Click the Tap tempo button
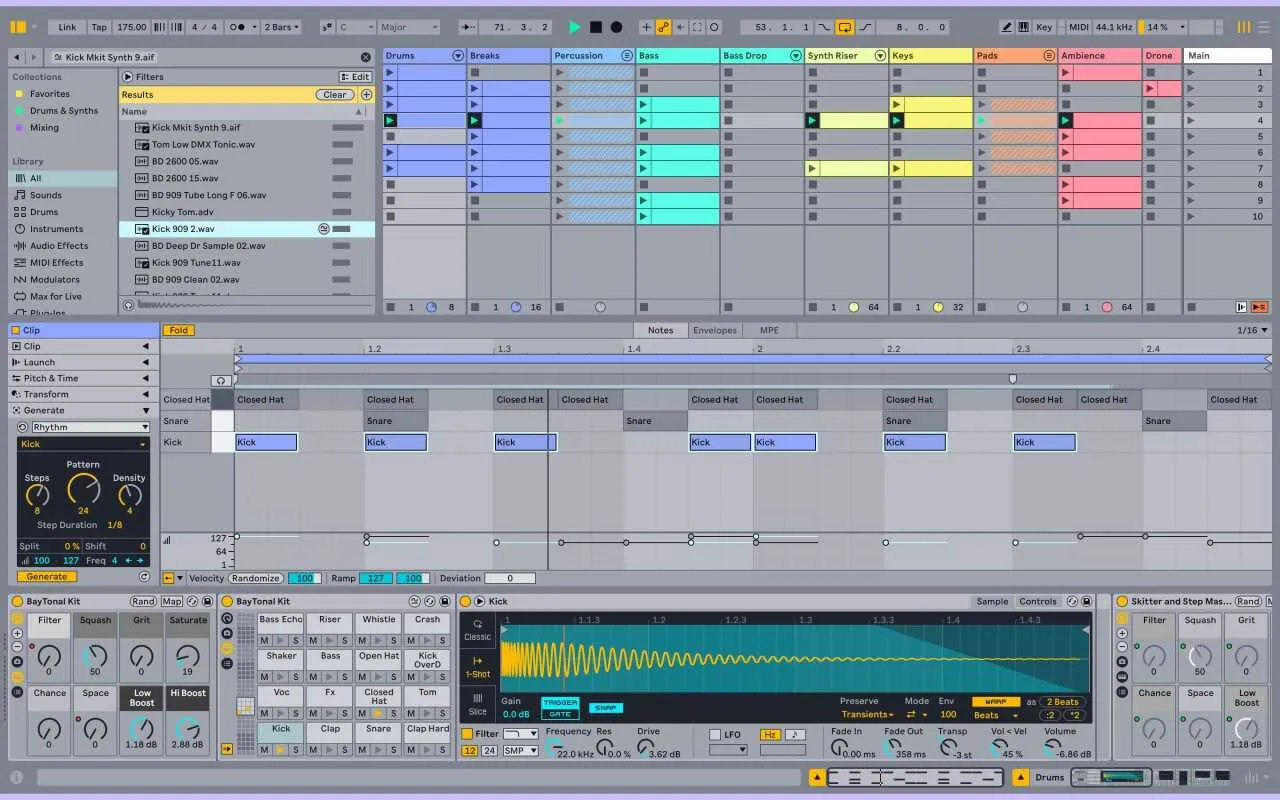Viewport: 1280px width, 800px height. [99, 27]
